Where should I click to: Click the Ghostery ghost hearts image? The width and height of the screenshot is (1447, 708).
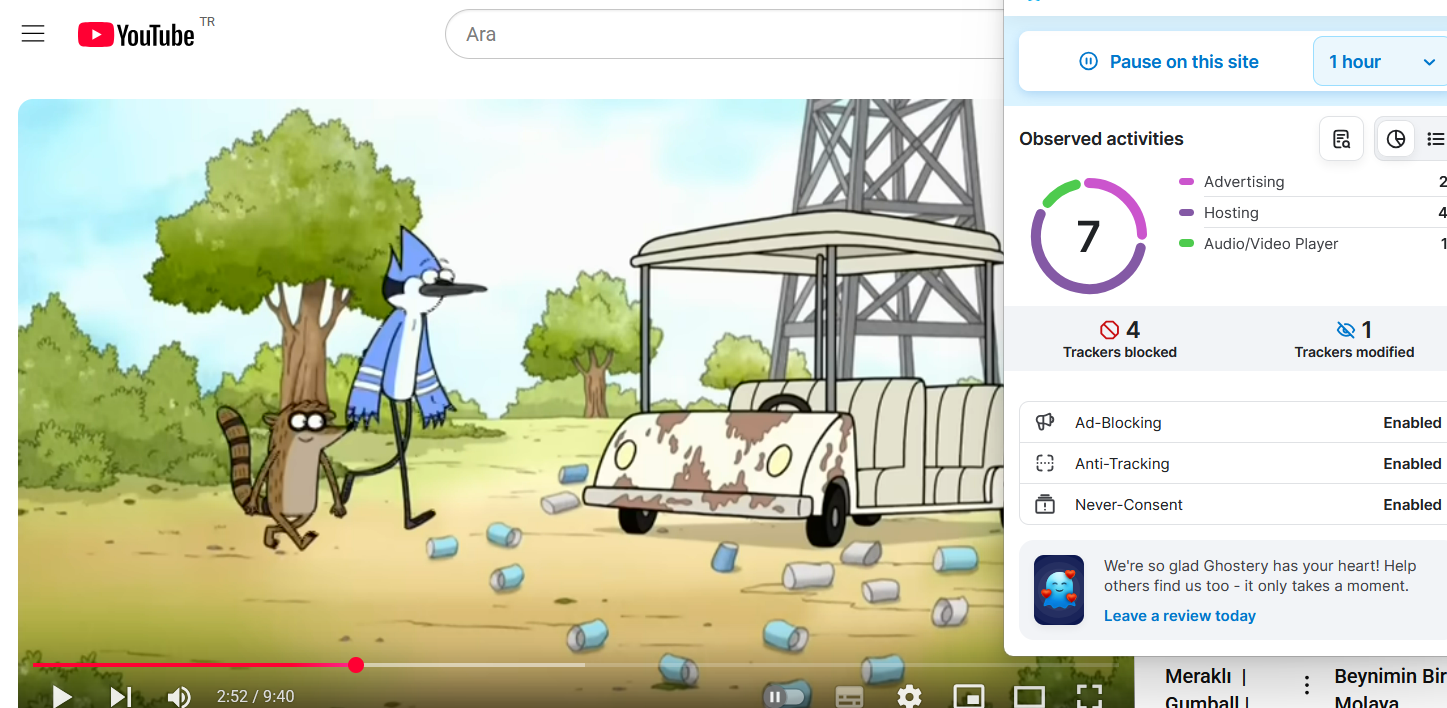(x=1059, y=590)
